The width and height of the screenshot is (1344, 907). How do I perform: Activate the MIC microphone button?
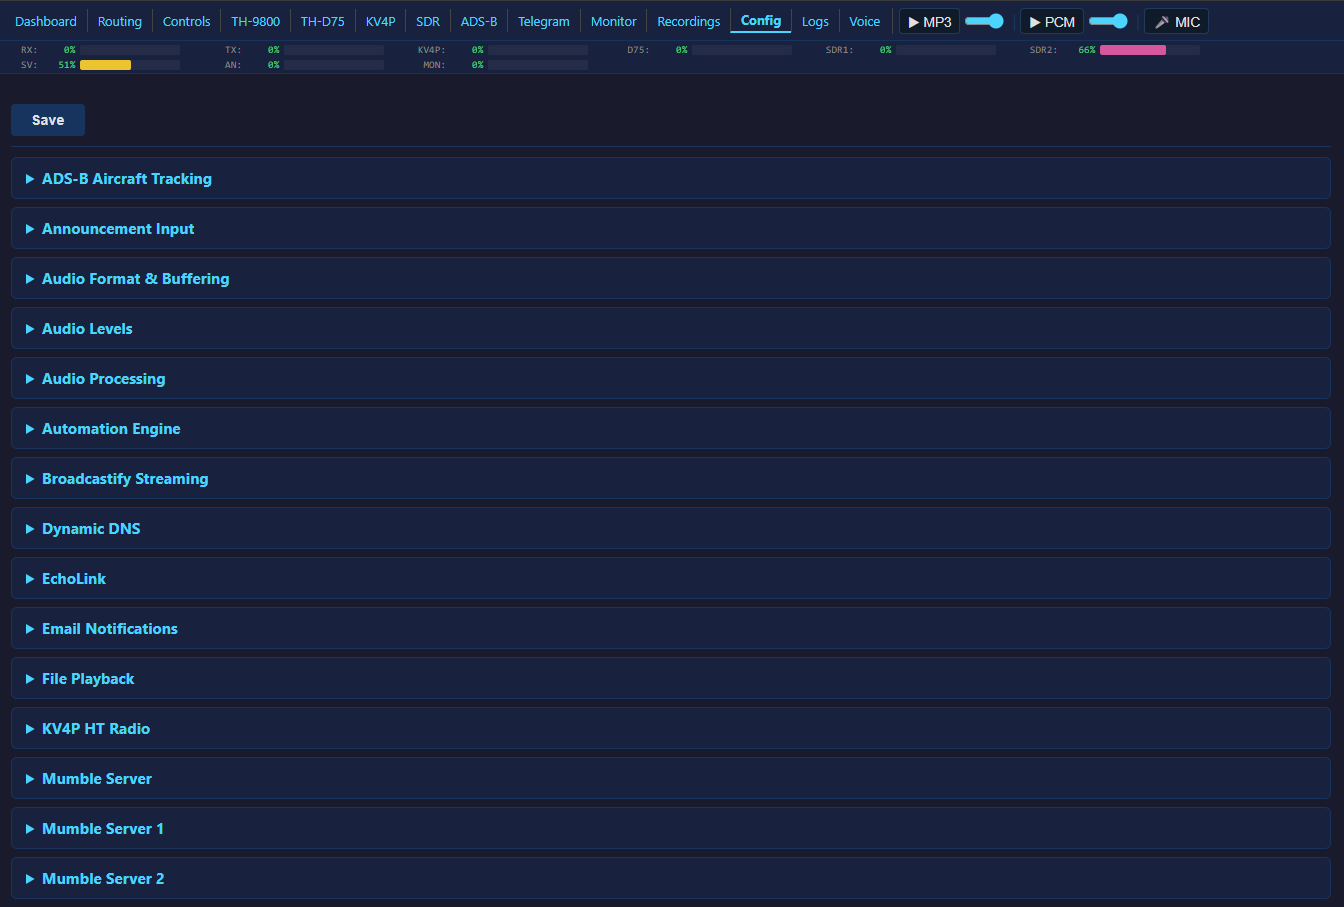click(x=1176, y=21)
